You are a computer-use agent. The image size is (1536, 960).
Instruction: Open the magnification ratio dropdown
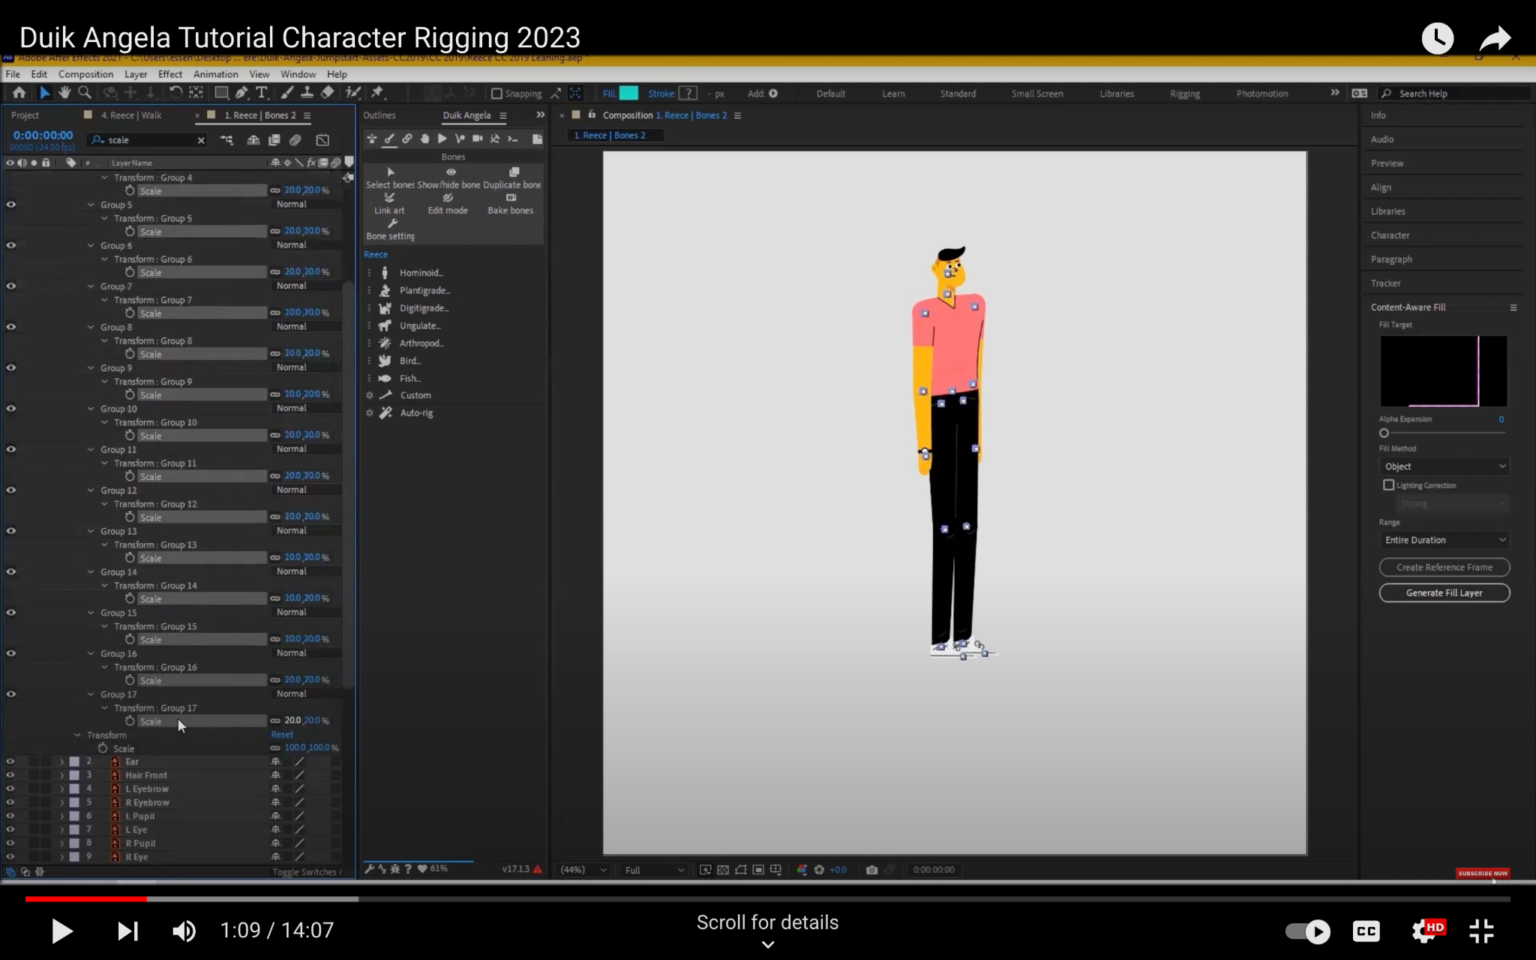[580, 869]
